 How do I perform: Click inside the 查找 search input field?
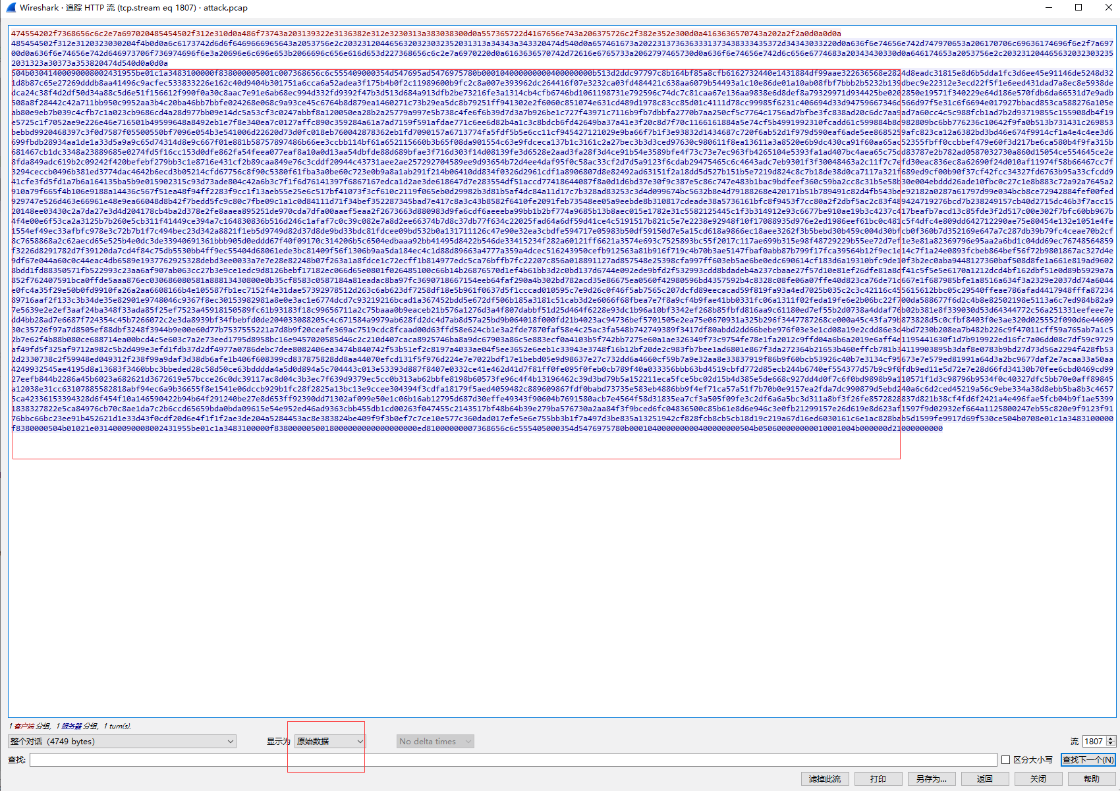coord(500,760)
